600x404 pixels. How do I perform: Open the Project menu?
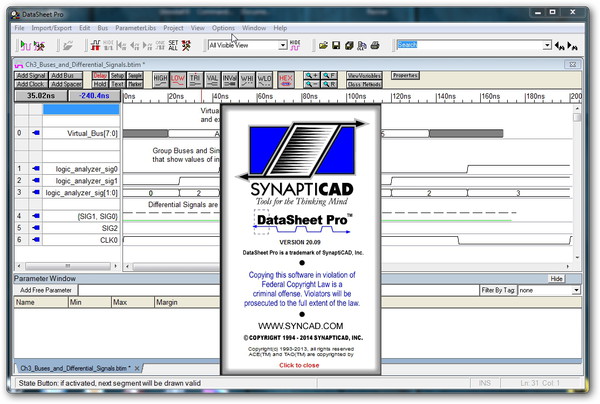coord(173,28)
